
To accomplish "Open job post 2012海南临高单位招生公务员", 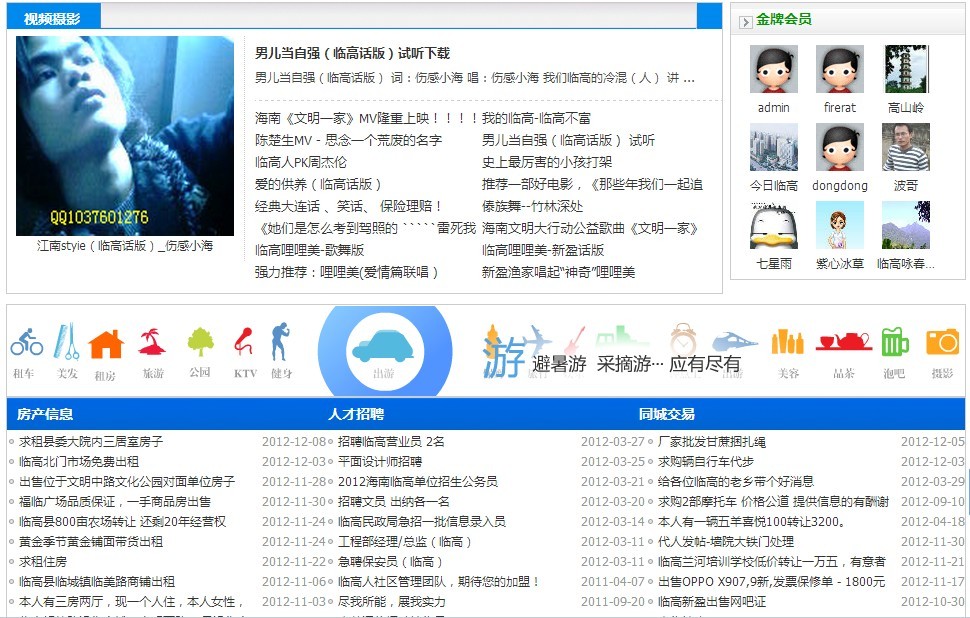I will point(418,482).
